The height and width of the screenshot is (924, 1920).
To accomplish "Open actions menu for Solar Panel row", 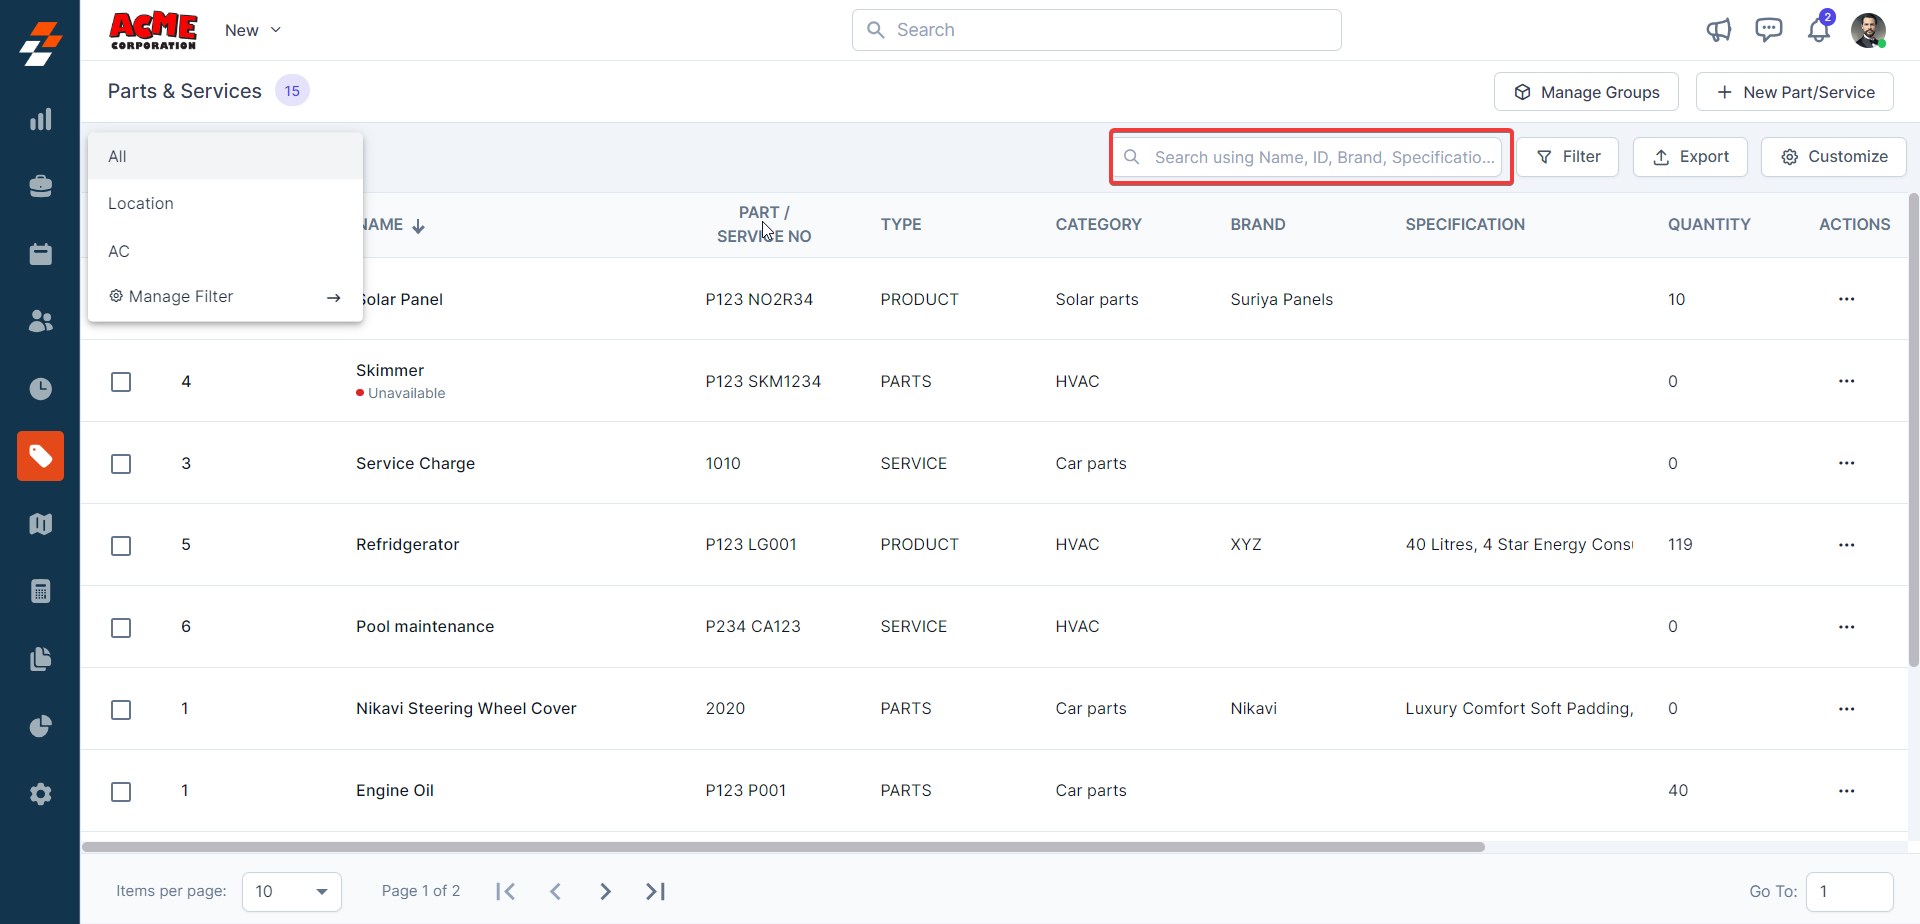I will pos(1846,299).
